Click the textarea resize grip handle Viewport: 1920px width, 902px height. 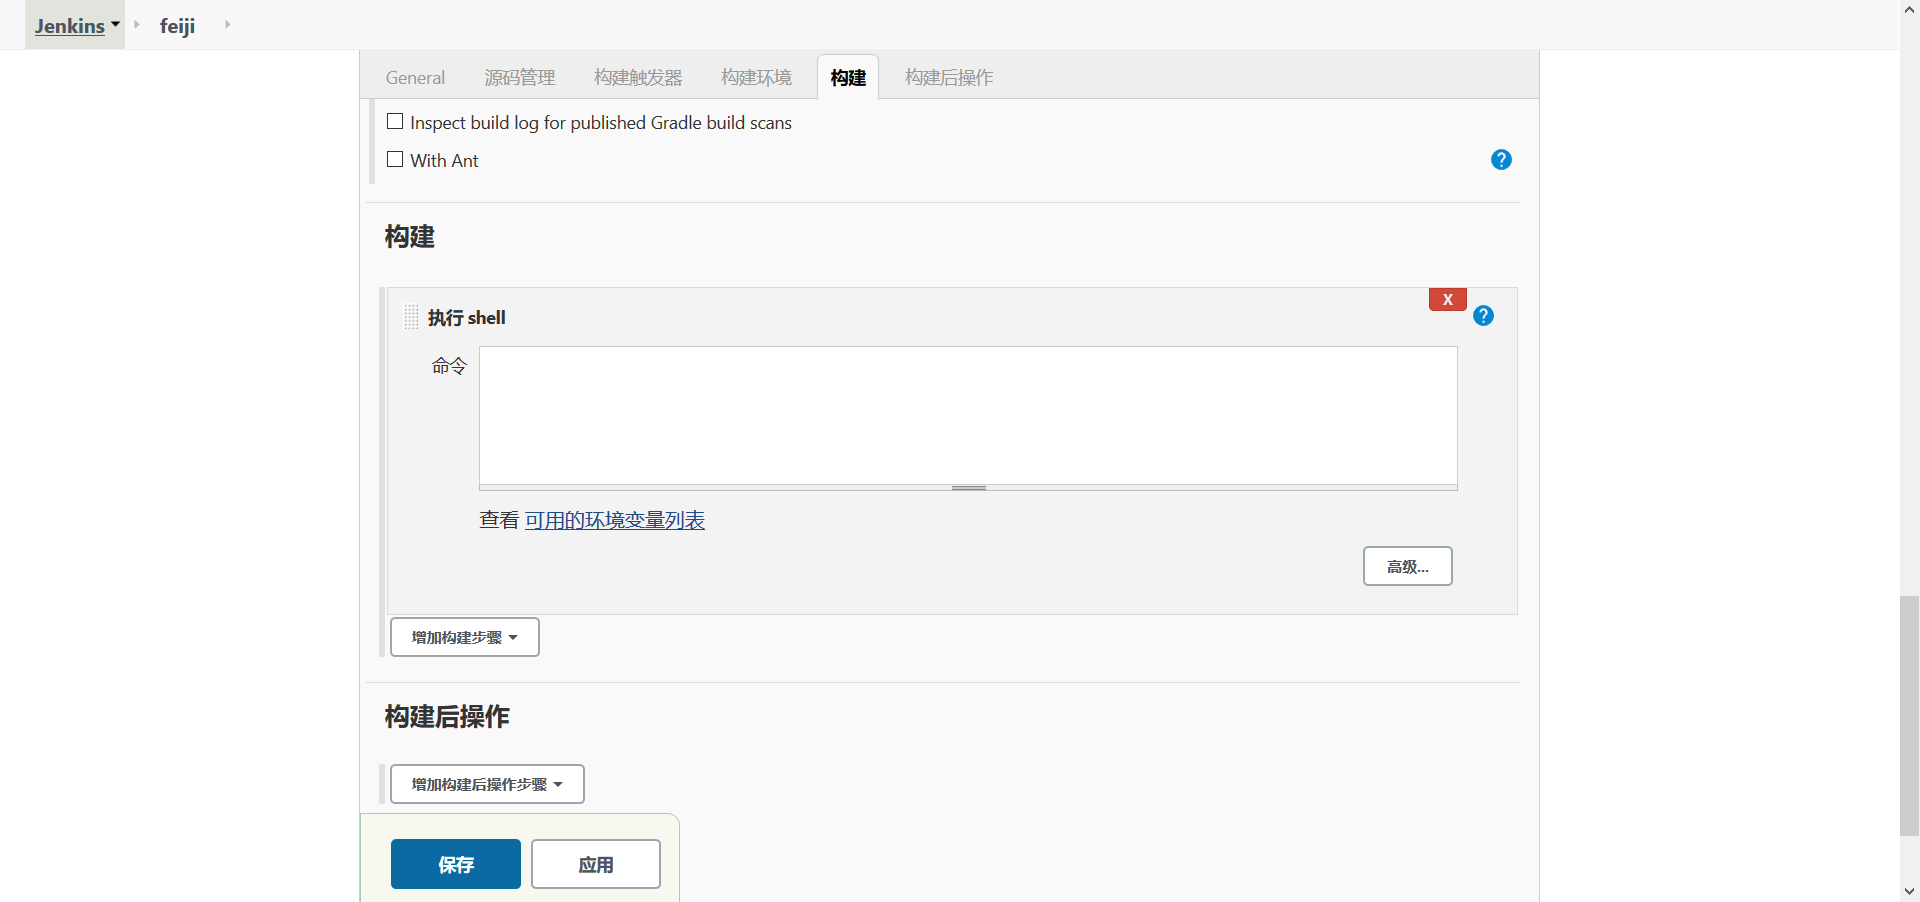[968, 488]
